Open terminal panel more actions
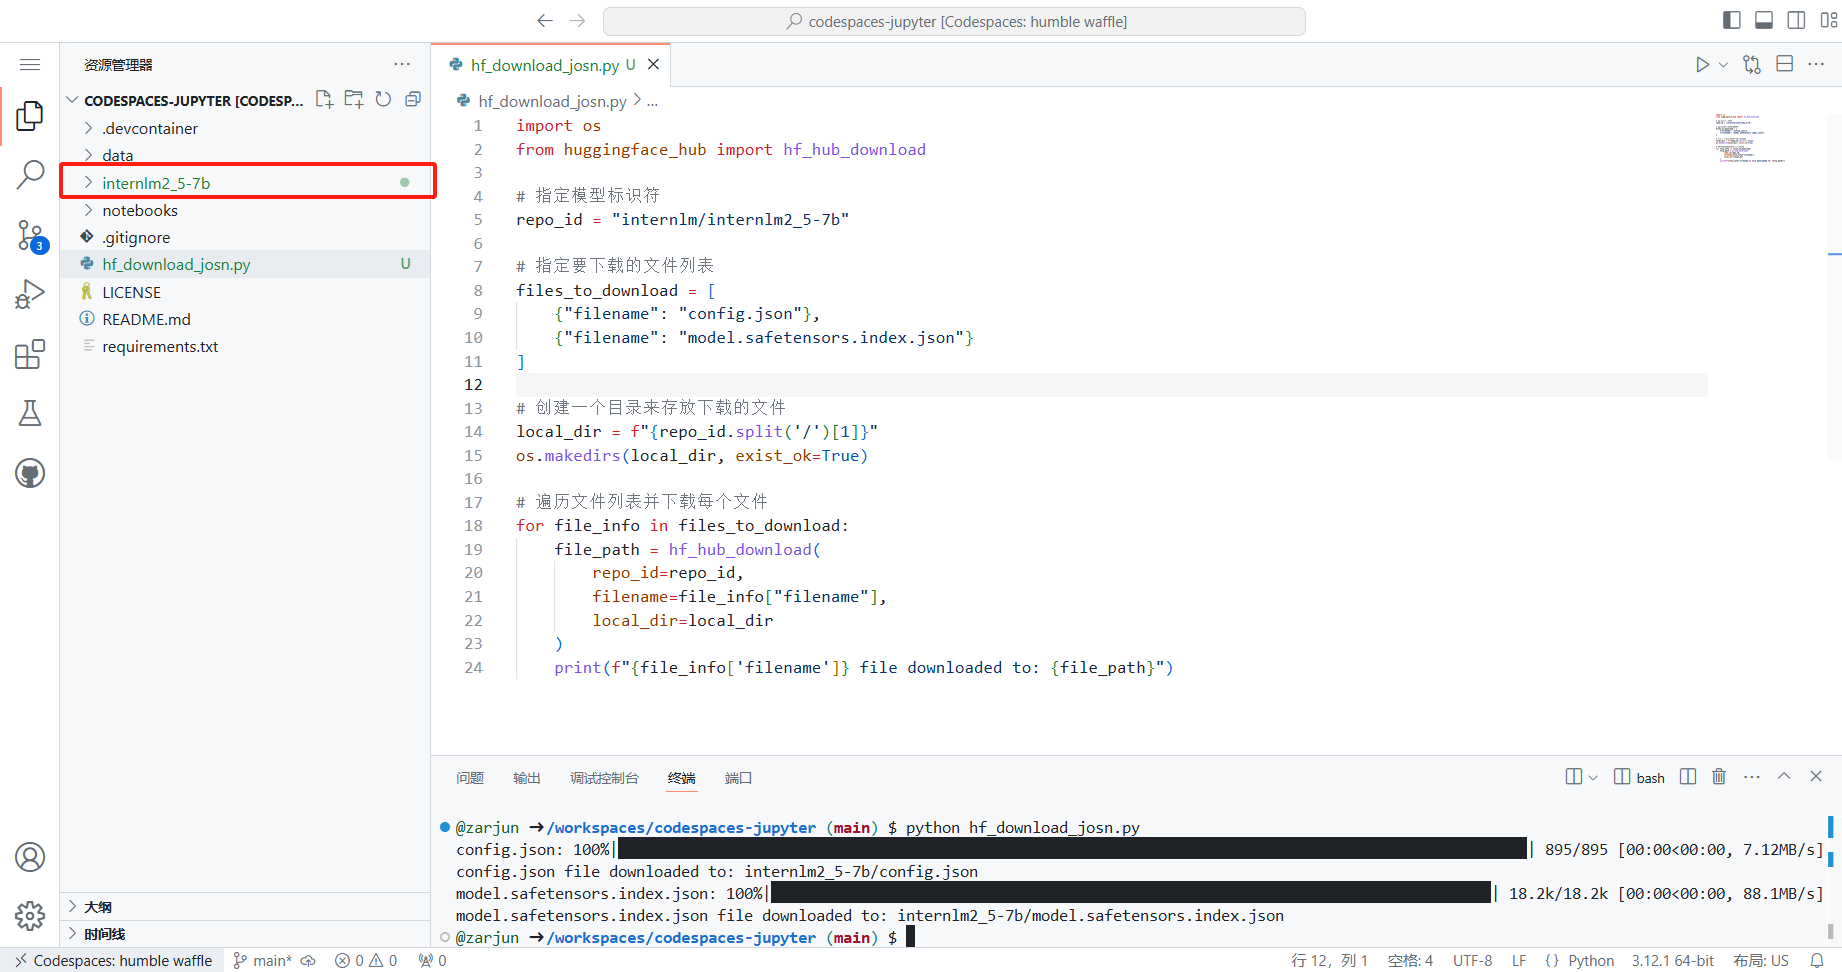This screenshot has width=1842, height=972. (1752, 777)
